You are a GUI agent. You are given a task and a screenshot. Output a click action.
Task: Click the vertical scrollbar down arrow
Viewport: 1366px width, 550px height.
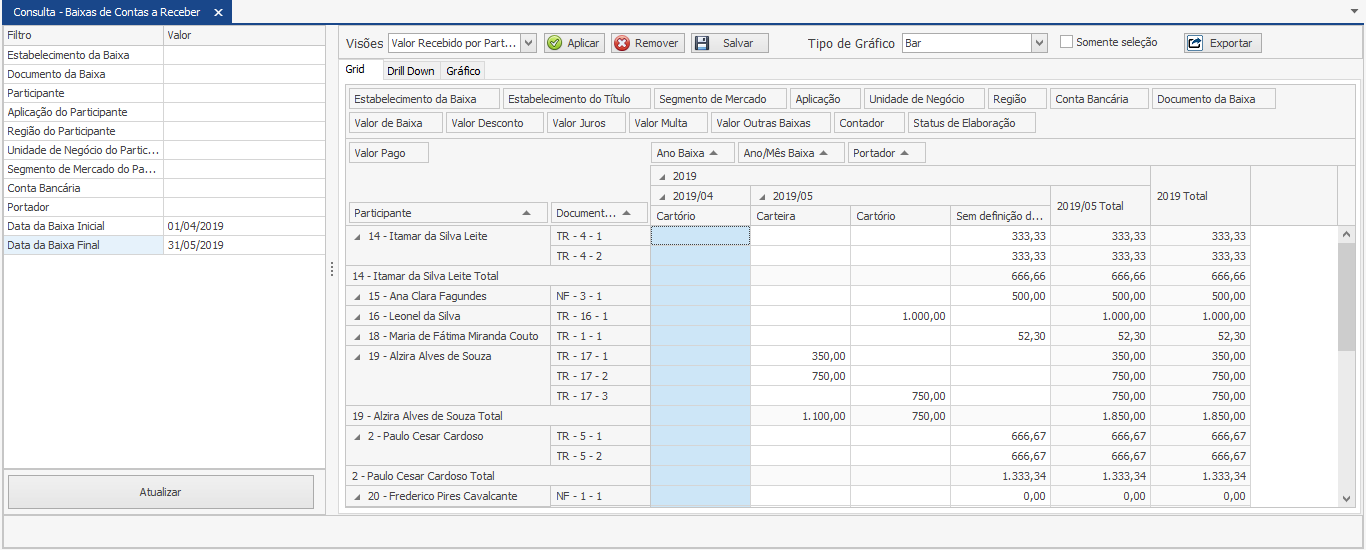[1346, 497]
